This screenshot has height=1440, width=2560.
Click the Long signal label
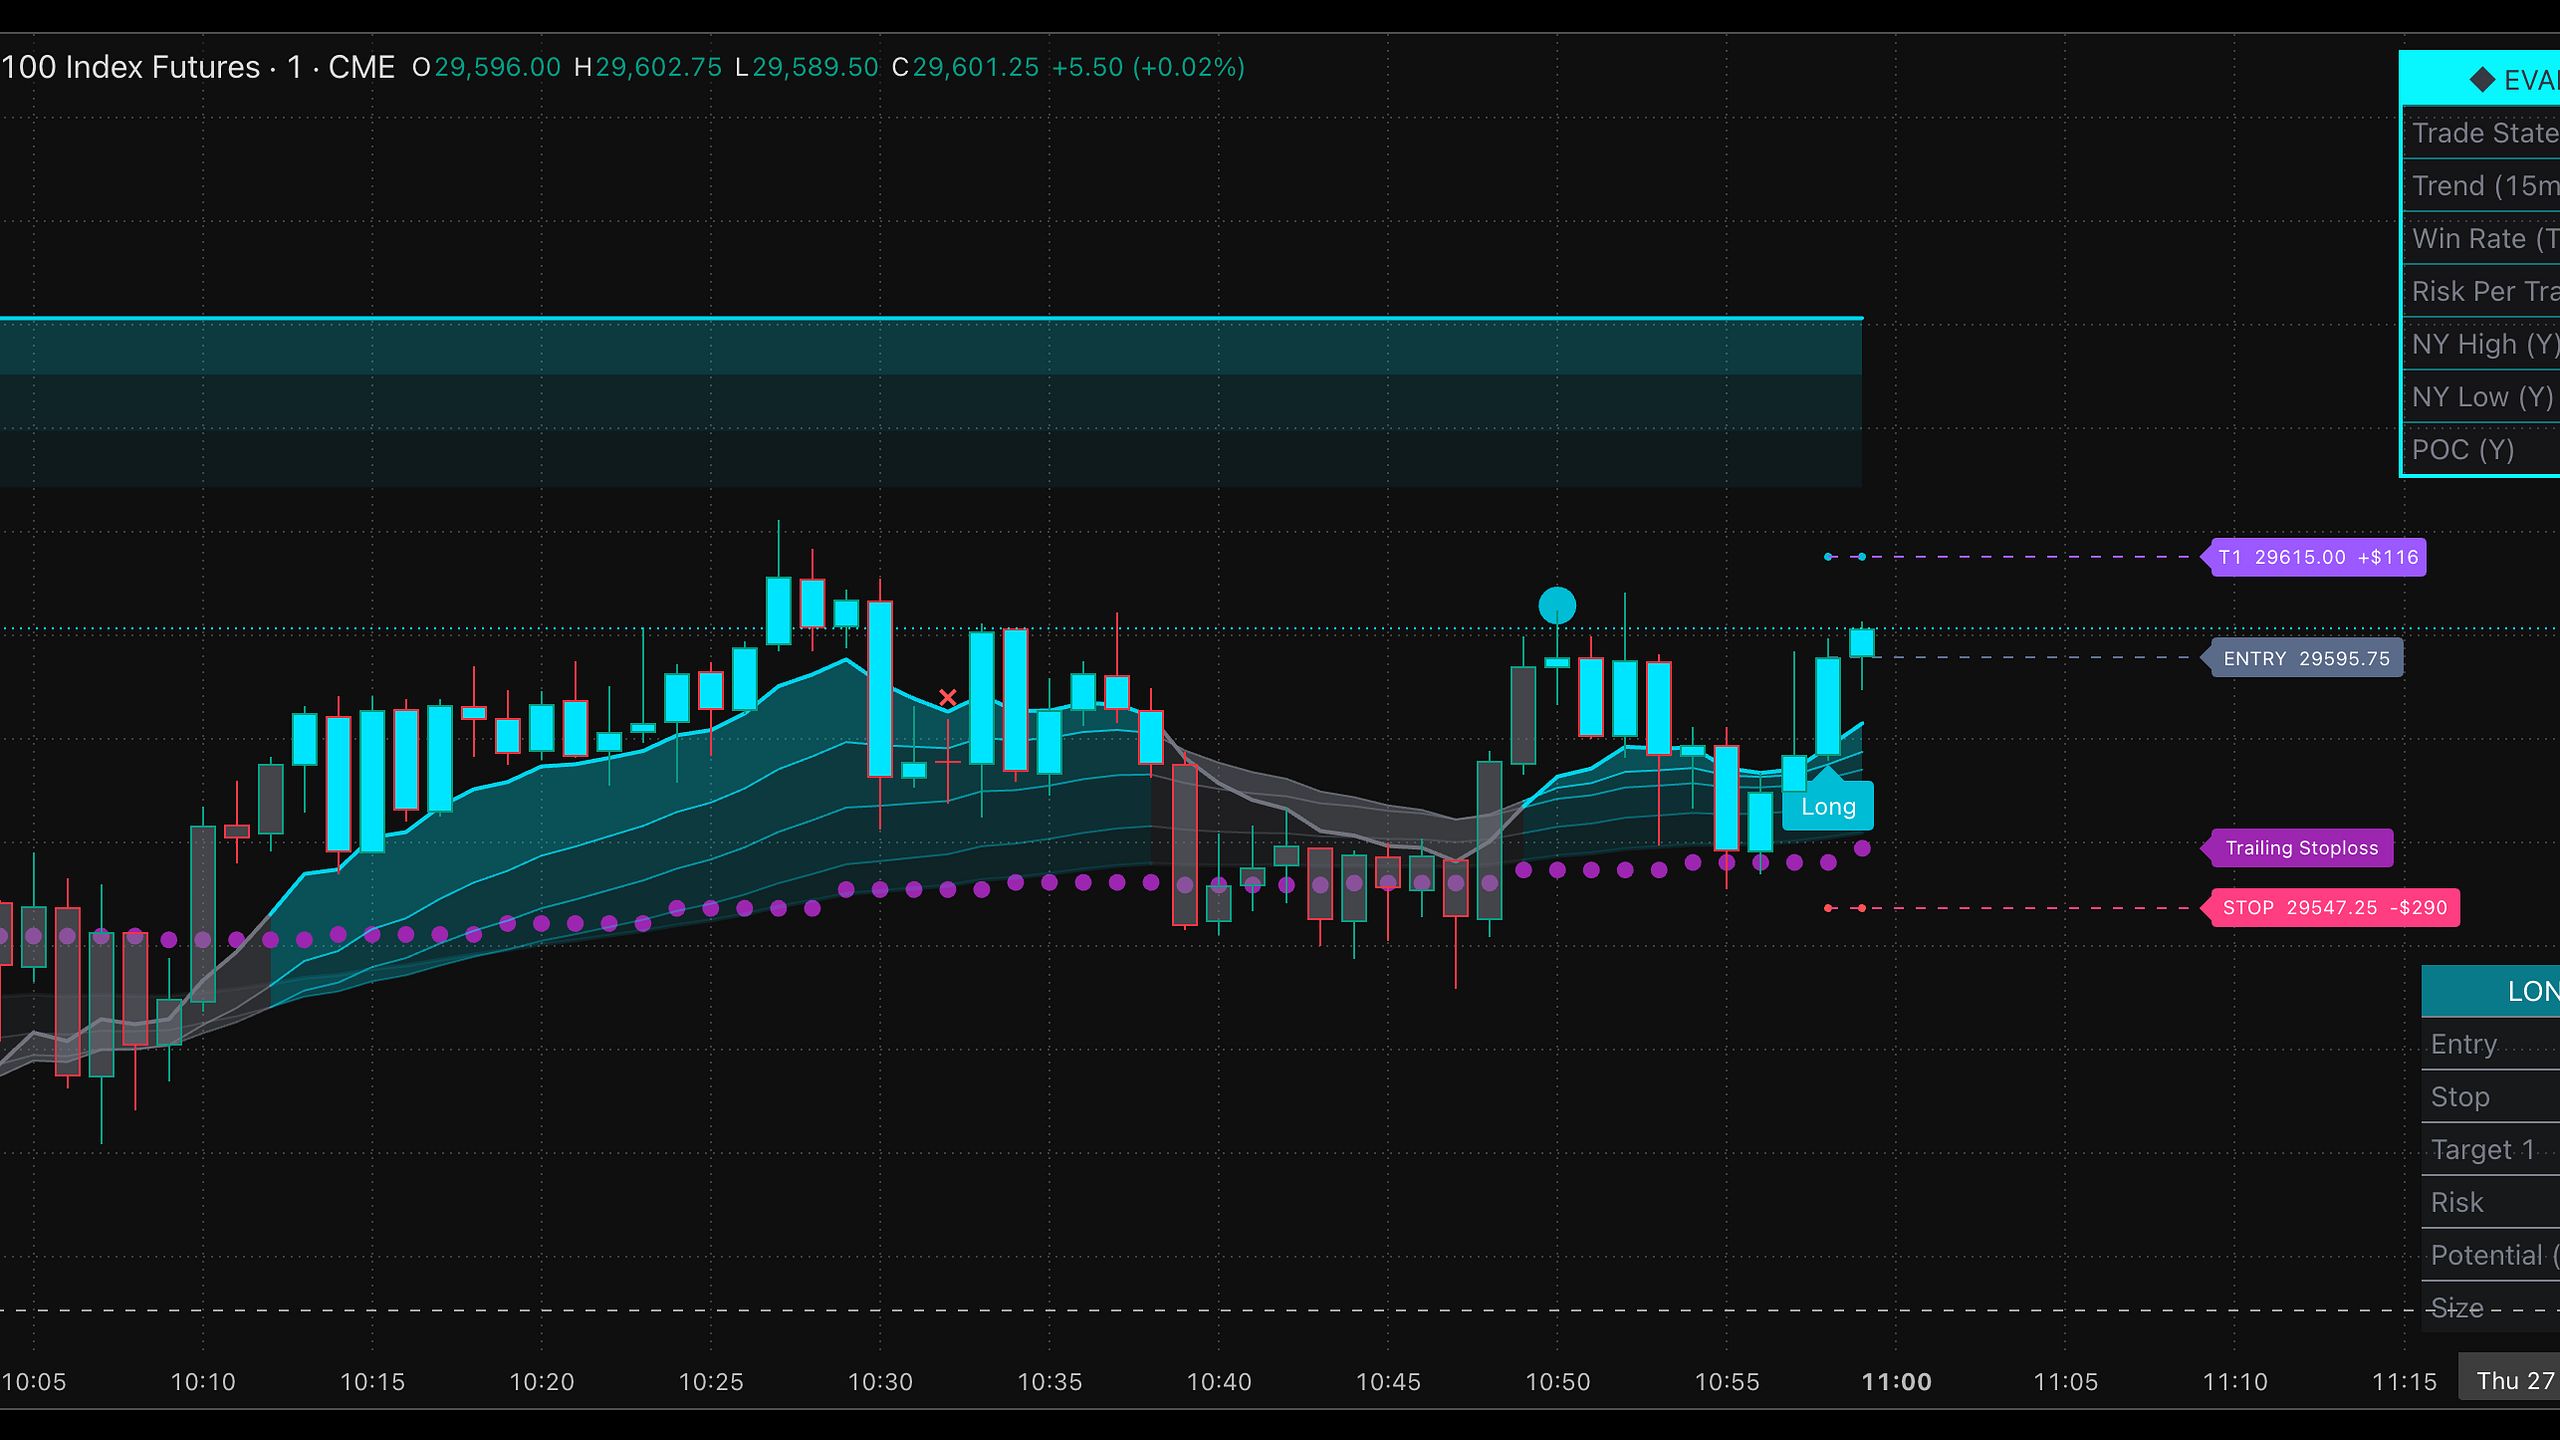[1828, 804]
